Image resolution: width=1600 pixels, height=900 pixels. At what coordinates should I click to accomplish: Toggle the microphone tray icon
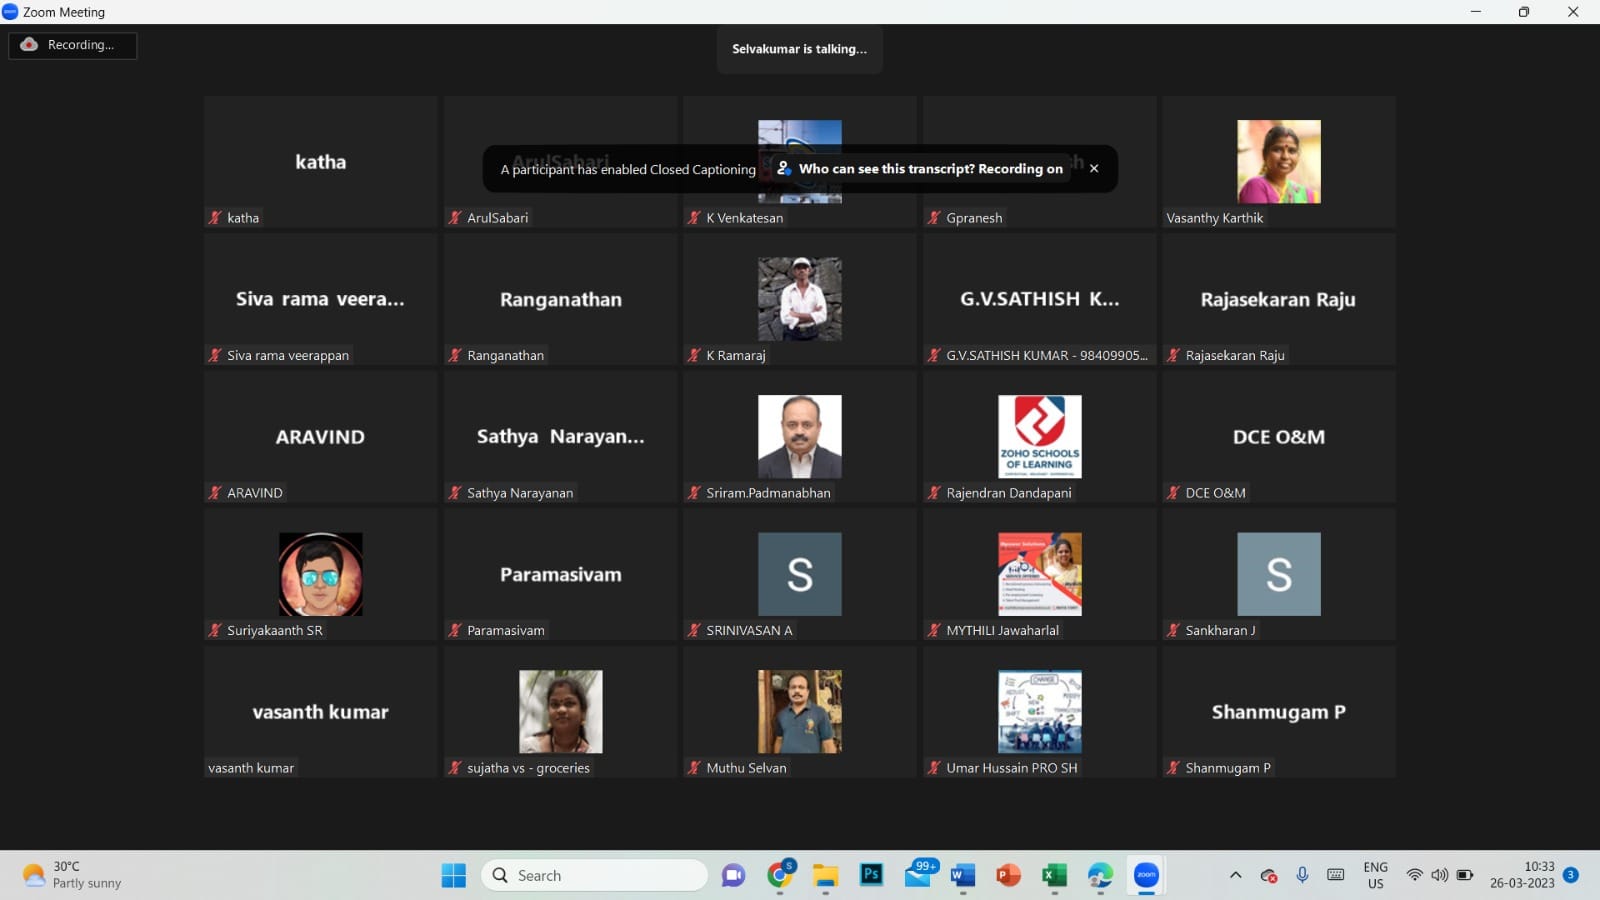pos(1302,875)
